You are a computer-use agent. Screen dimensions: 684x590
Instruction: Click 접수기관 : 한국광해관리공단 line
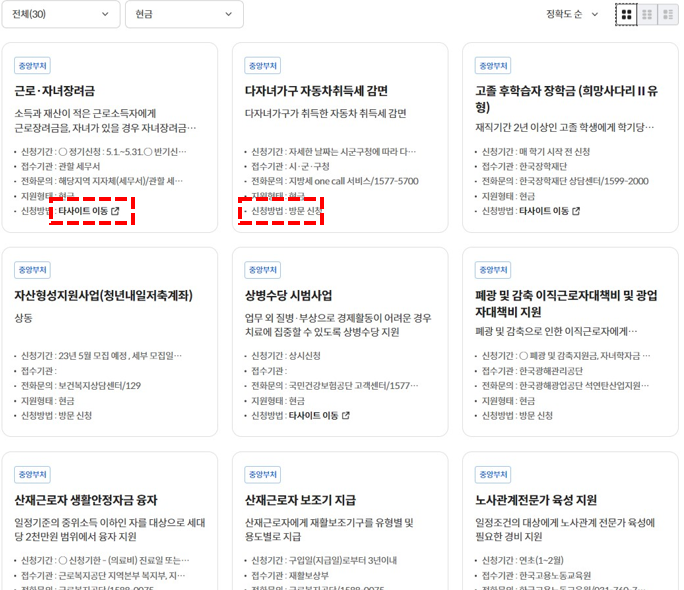click(x=532, y=371)
